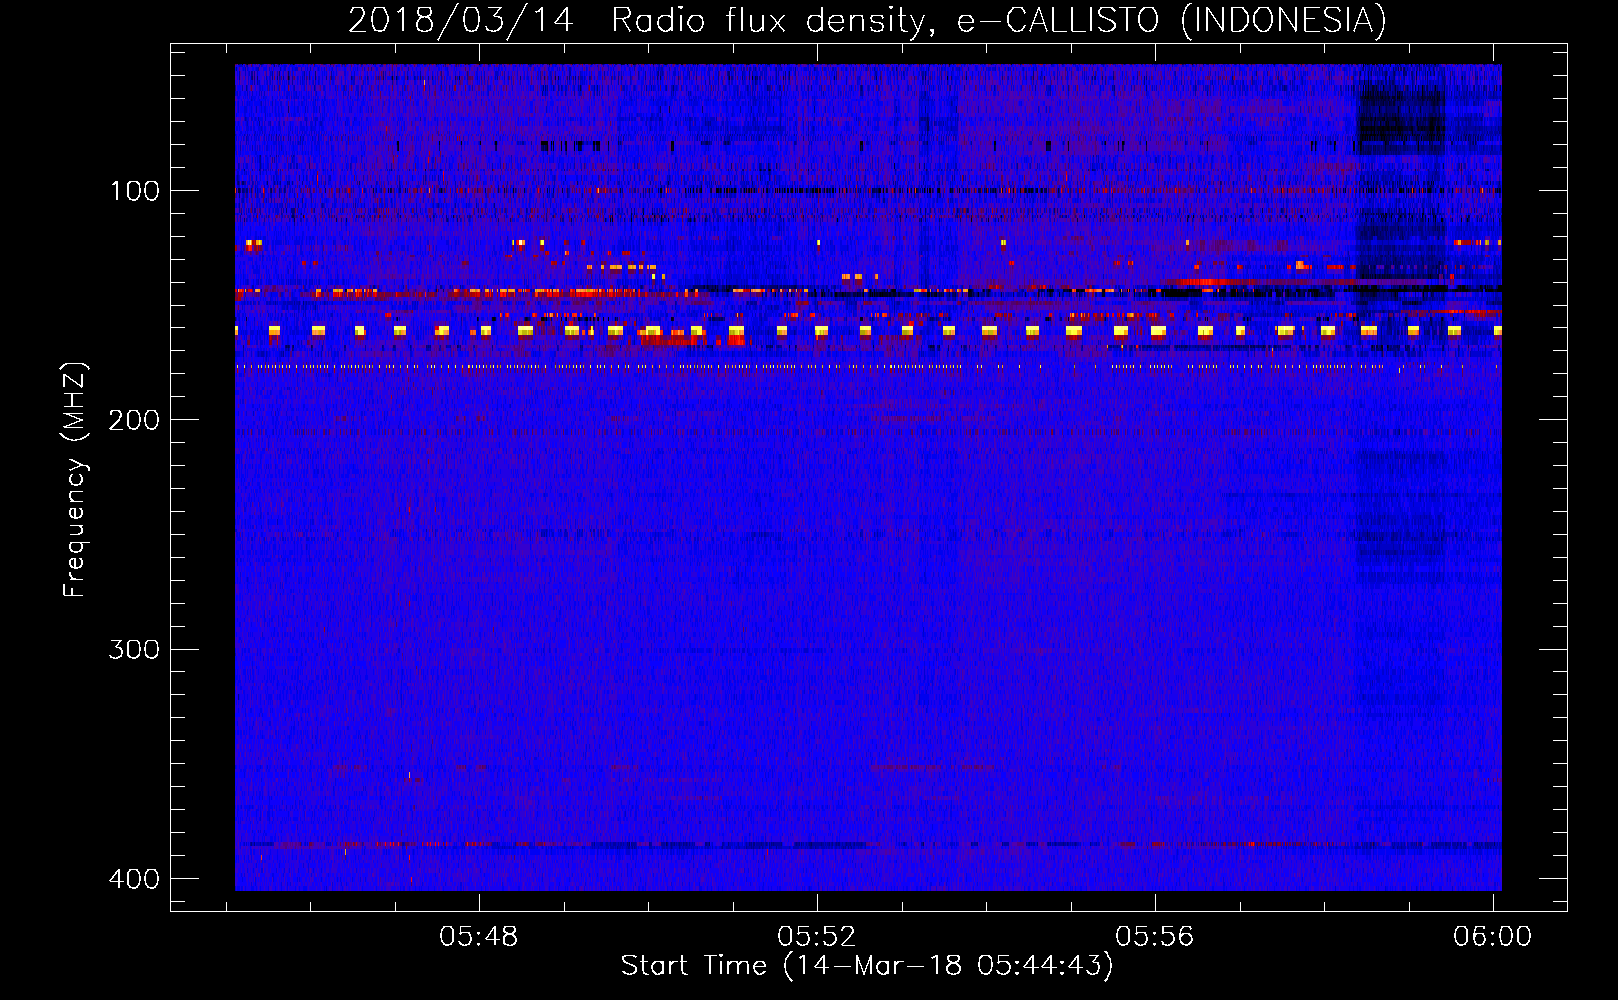The width and height of the screenshot is (1618, 1000).
Task: Click the Start Time axis caption
Action: tap(867, 966)
